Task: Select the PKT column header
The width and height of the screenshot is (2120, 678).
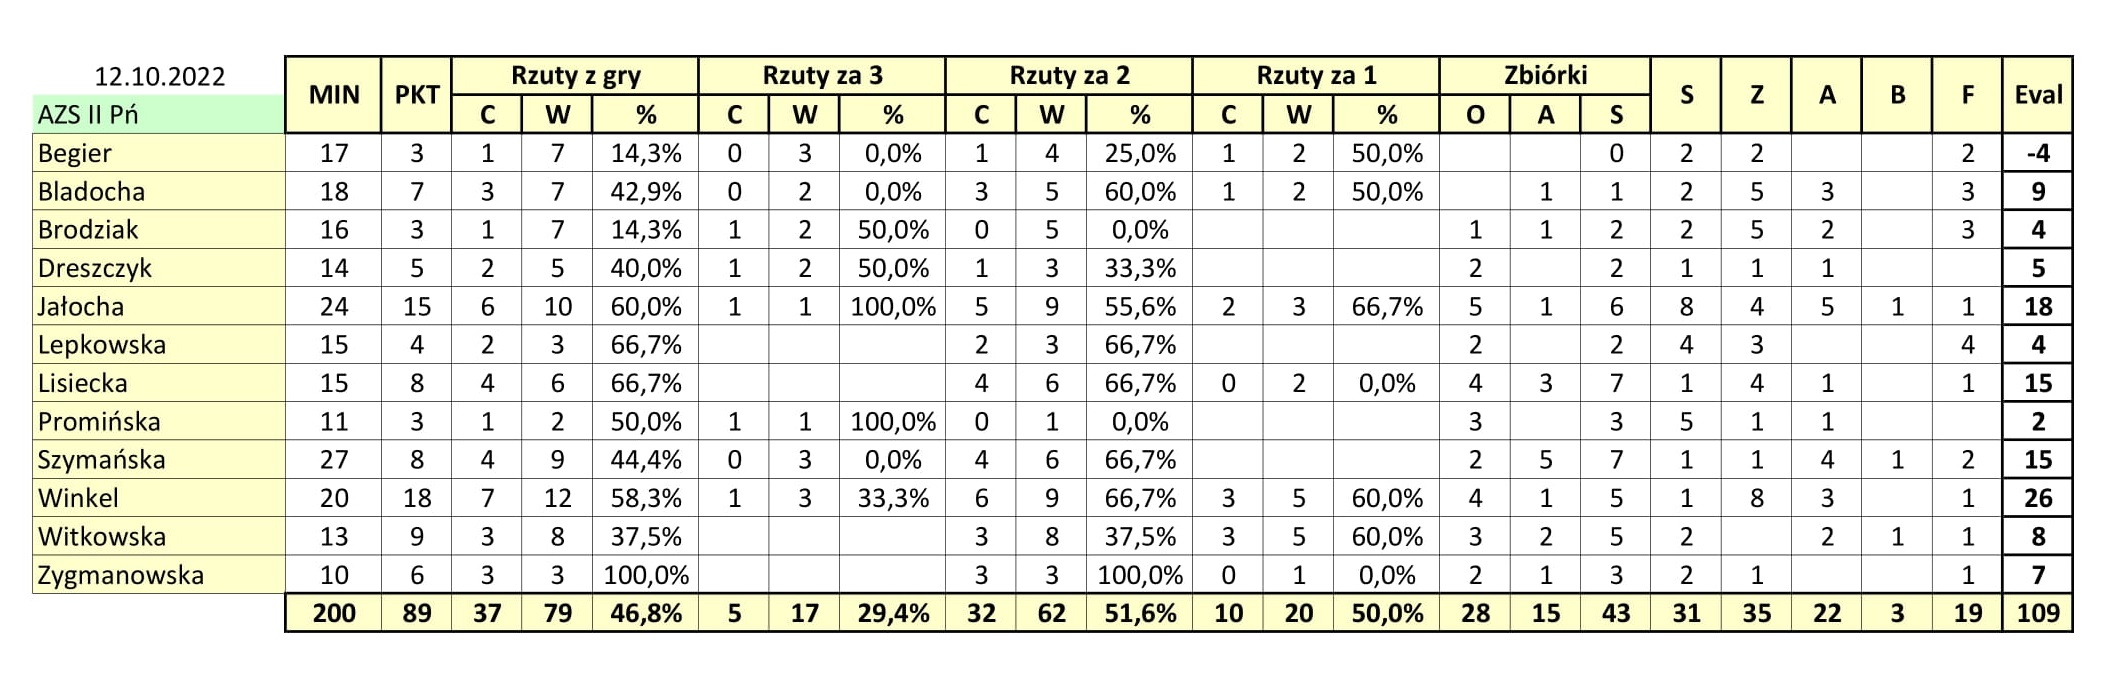Action: click(417, 95)
